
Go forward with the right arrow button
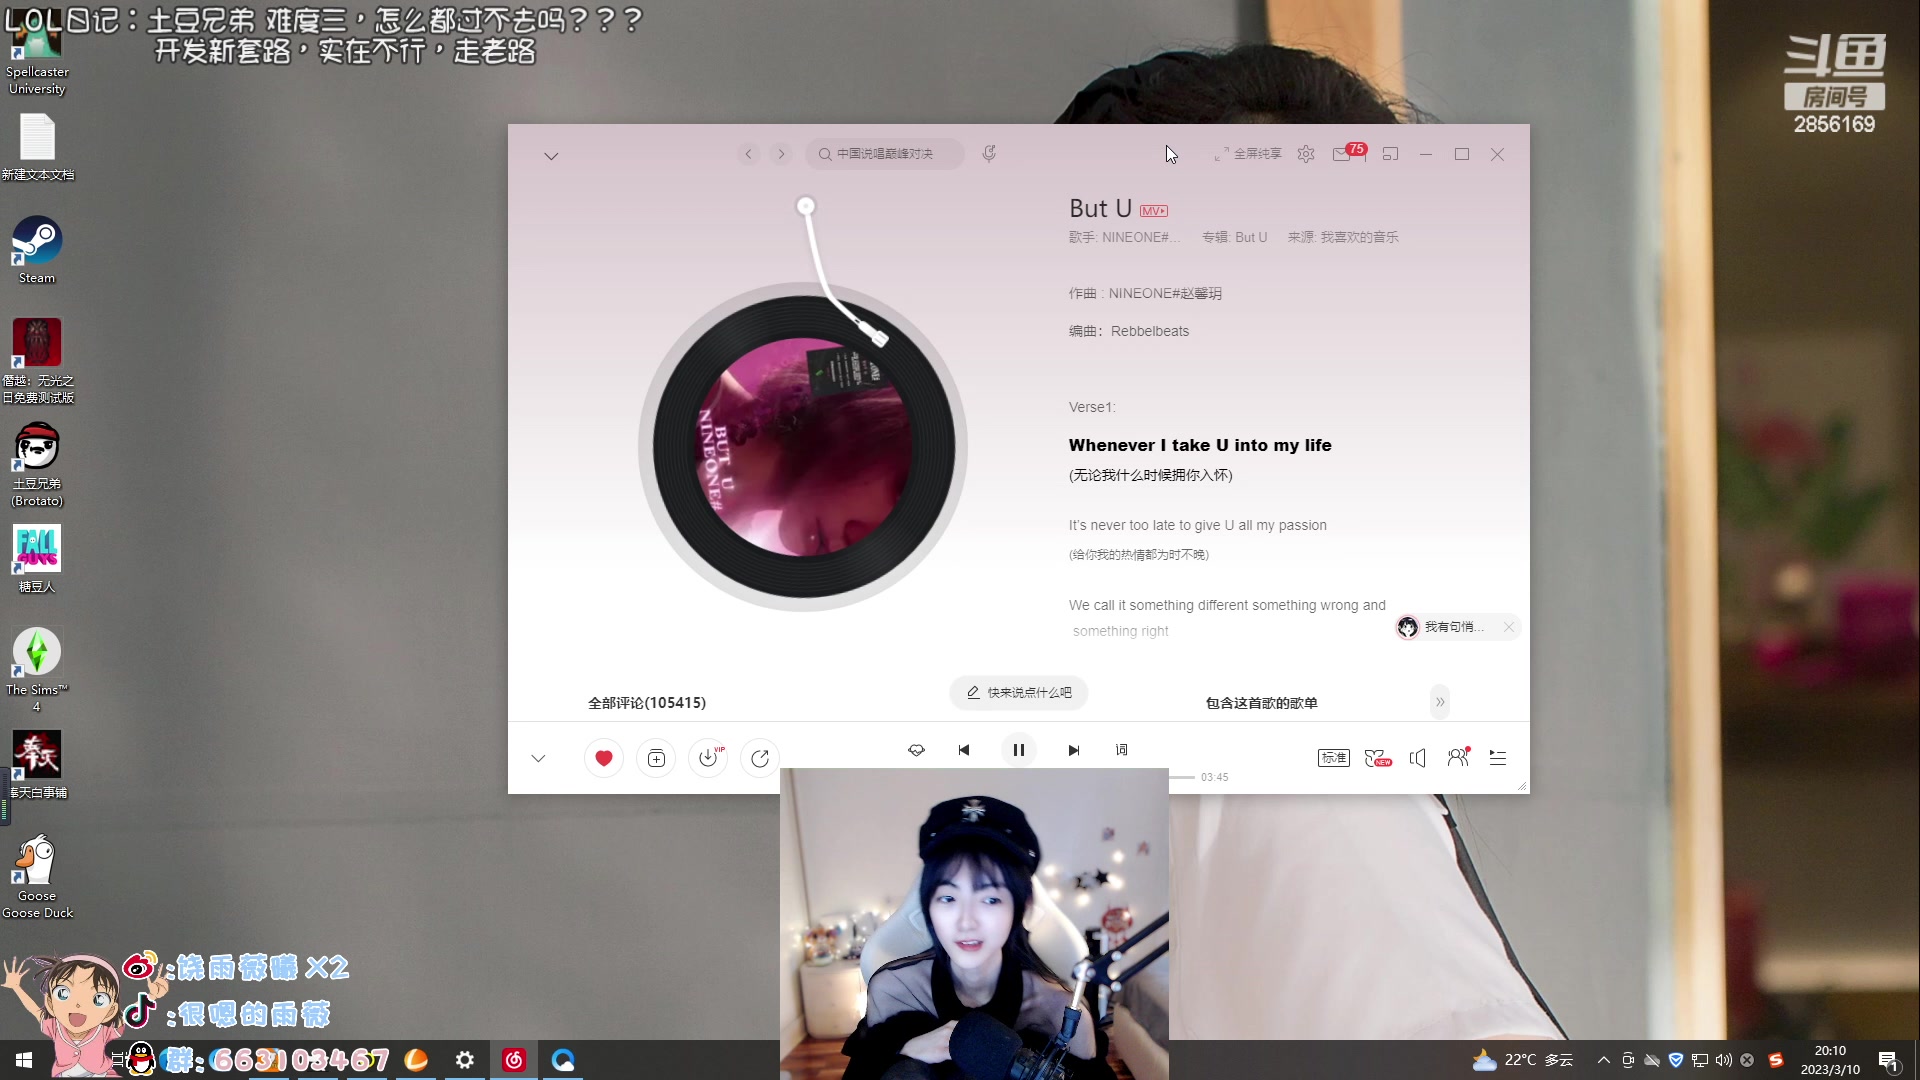(x=781, y=154)
